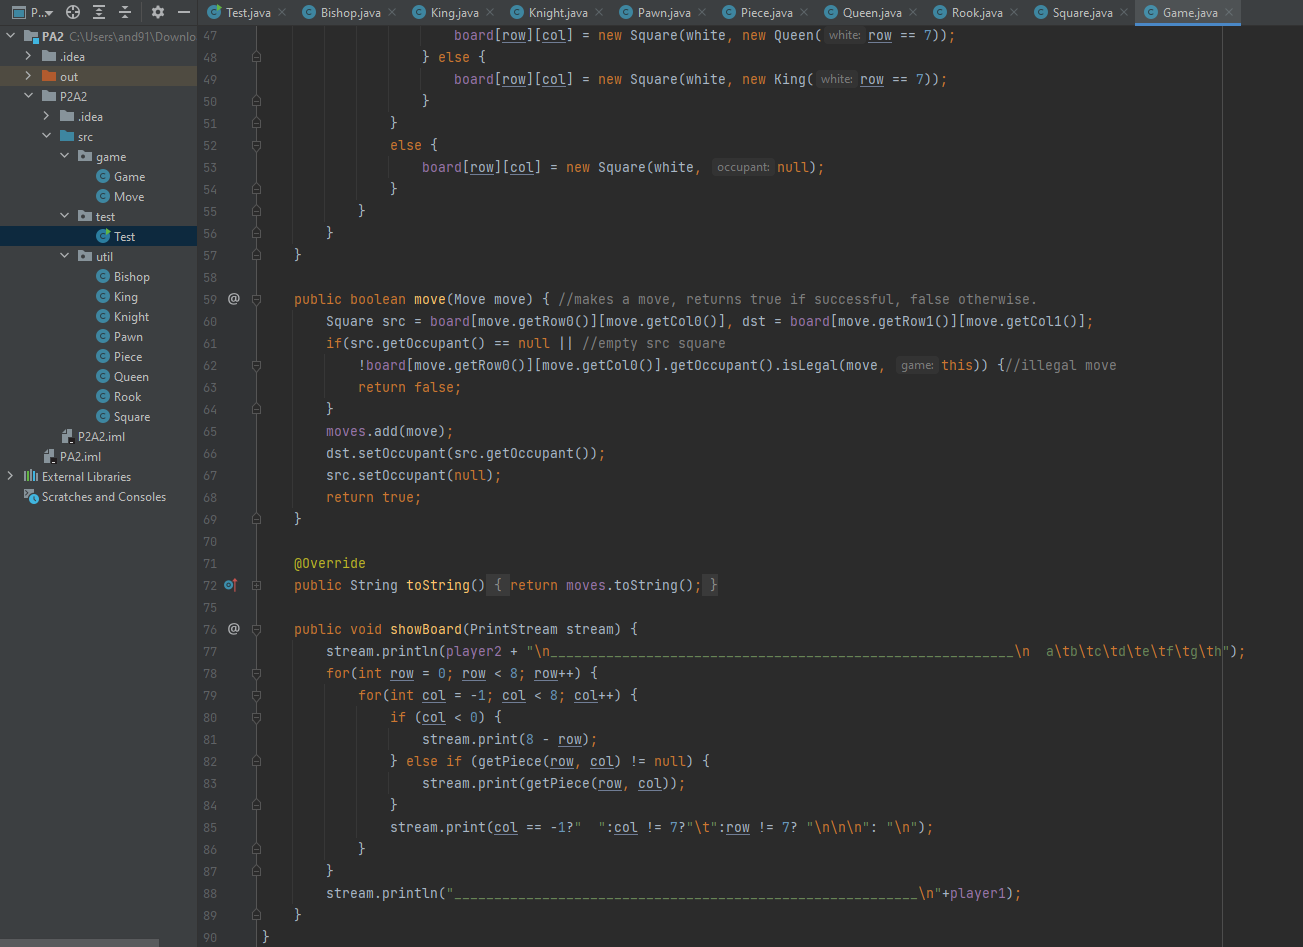Open the Project panel settings gear icon
The image size is (1303, 947).
coord(157,13)
